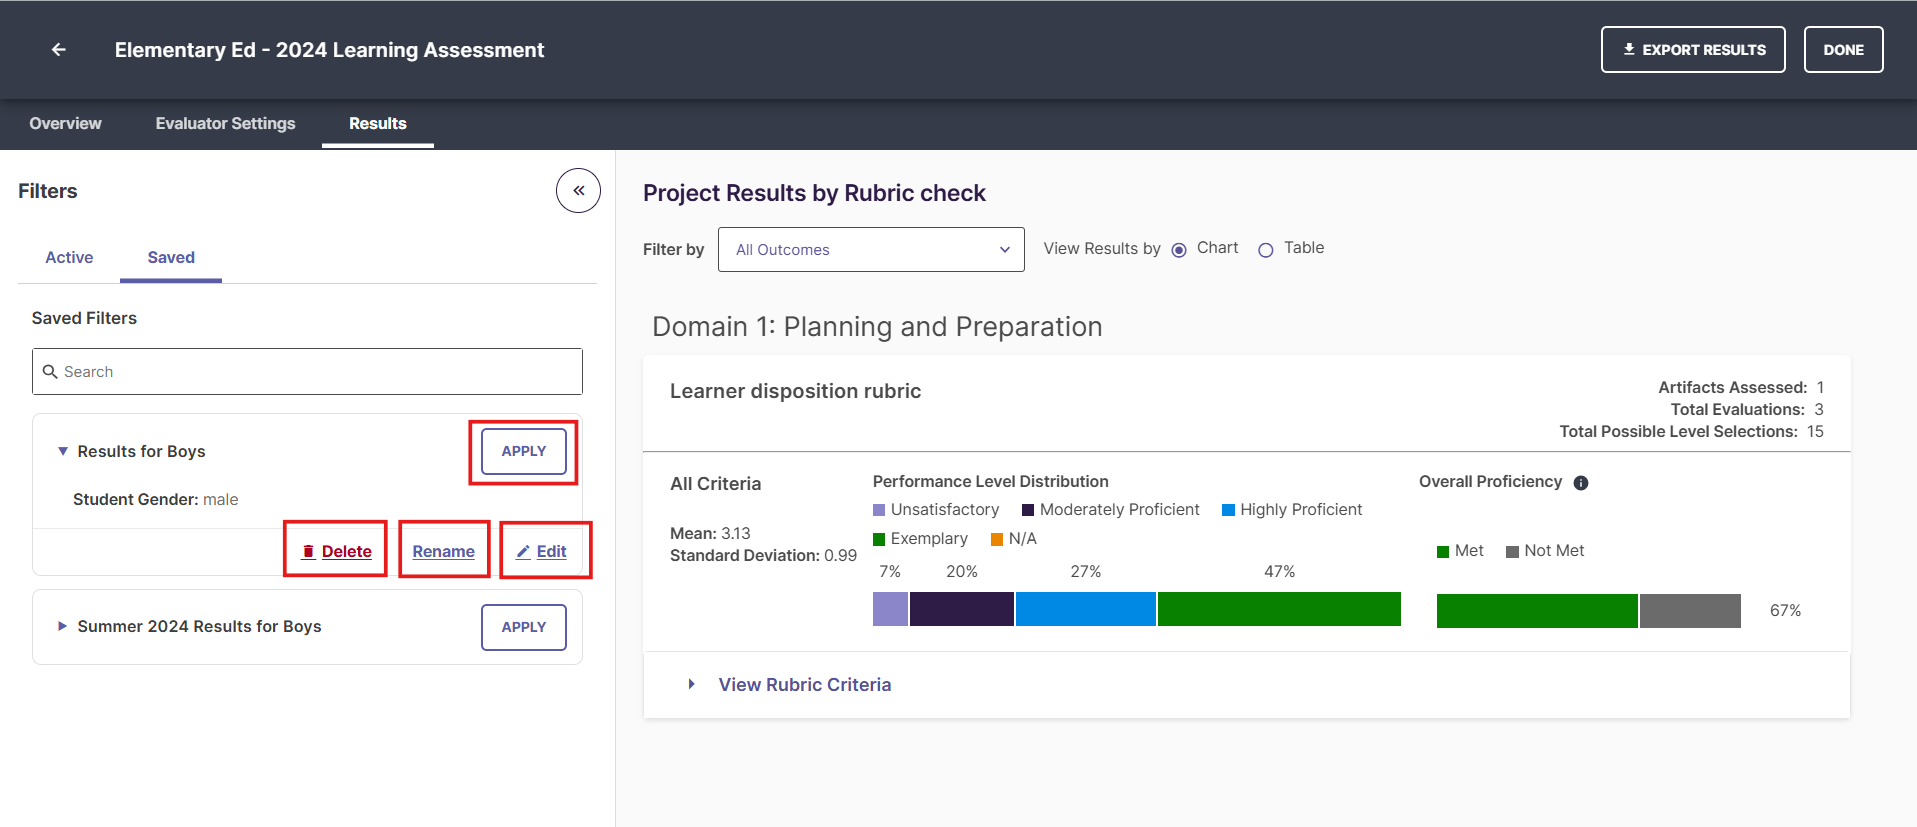Click the Domain 1: Planning and Preparation heading
The width and height of the screenshot is (1917, 827).
click(877, 327)
